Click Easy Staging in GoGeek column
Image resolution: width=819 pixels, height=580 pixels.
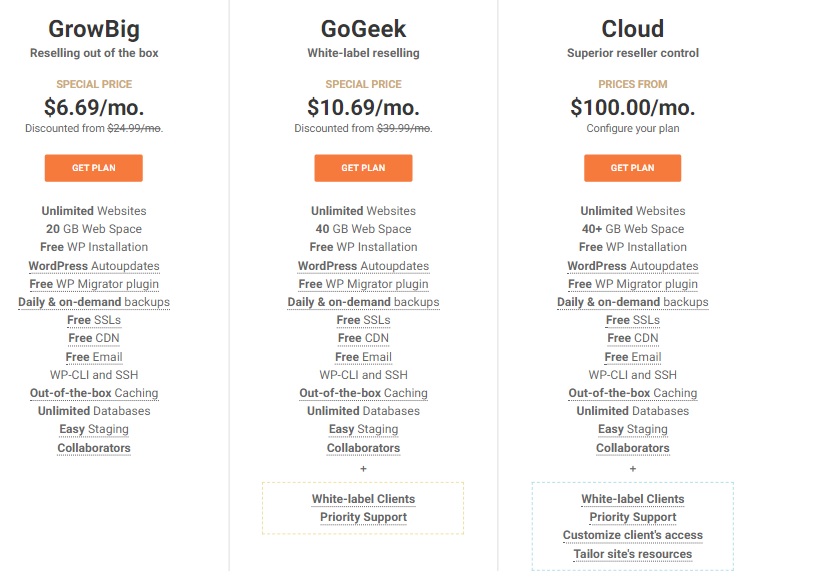[364, 429]
